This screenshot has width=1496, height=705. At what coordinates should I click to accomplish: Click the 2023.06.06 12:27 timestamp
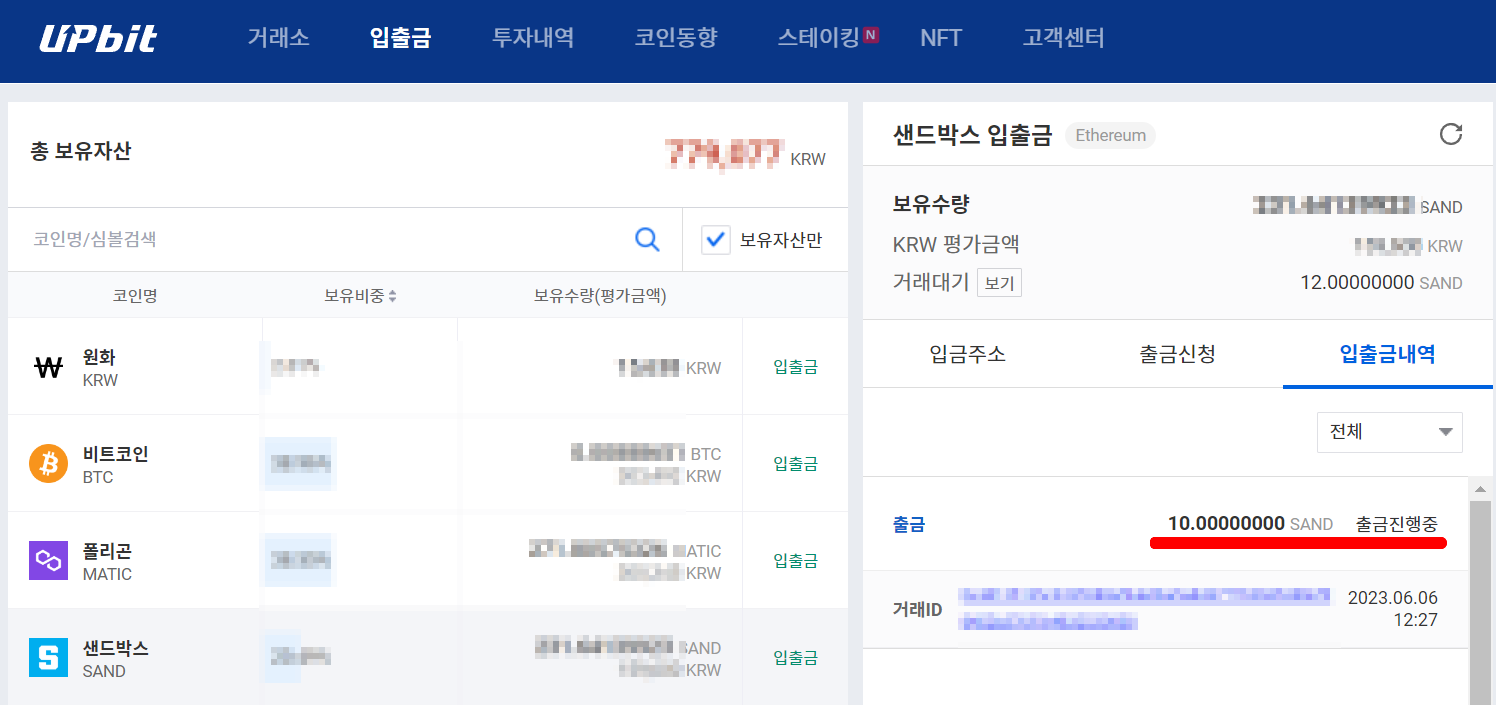[x=1393, y=609]
